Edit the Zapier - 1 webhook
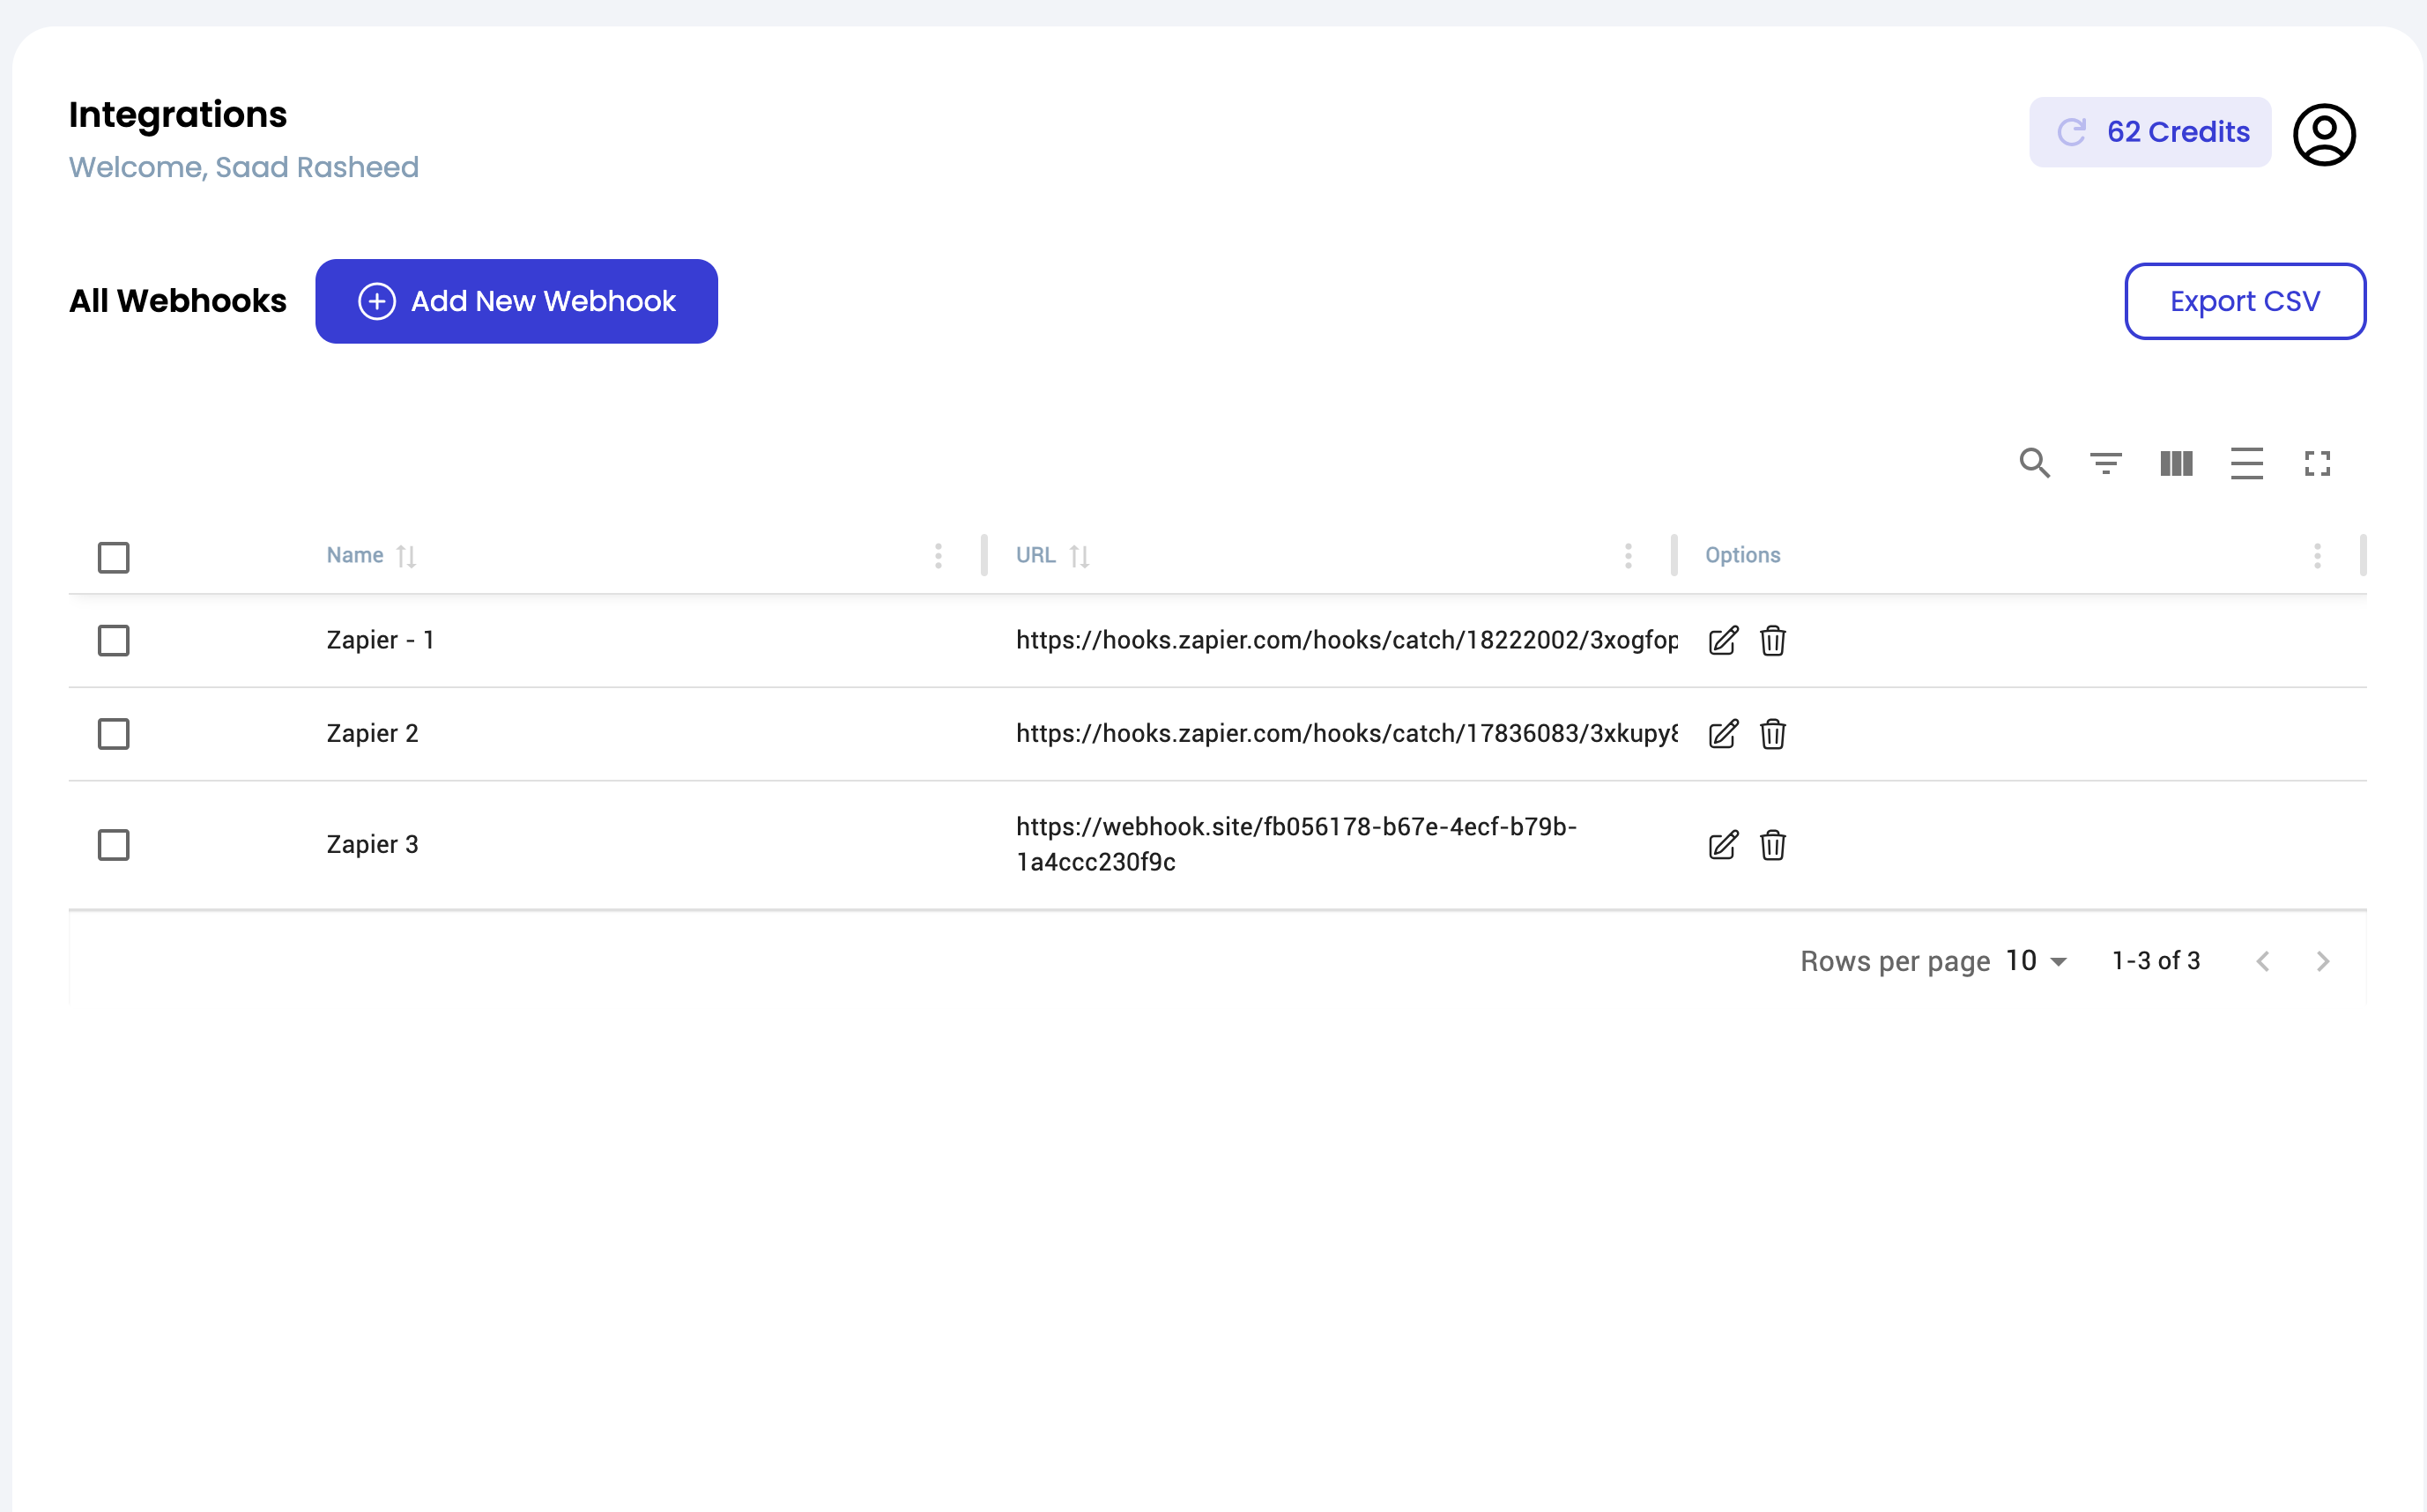This screenshot has width=2427, height=1512. (1723, 640)
